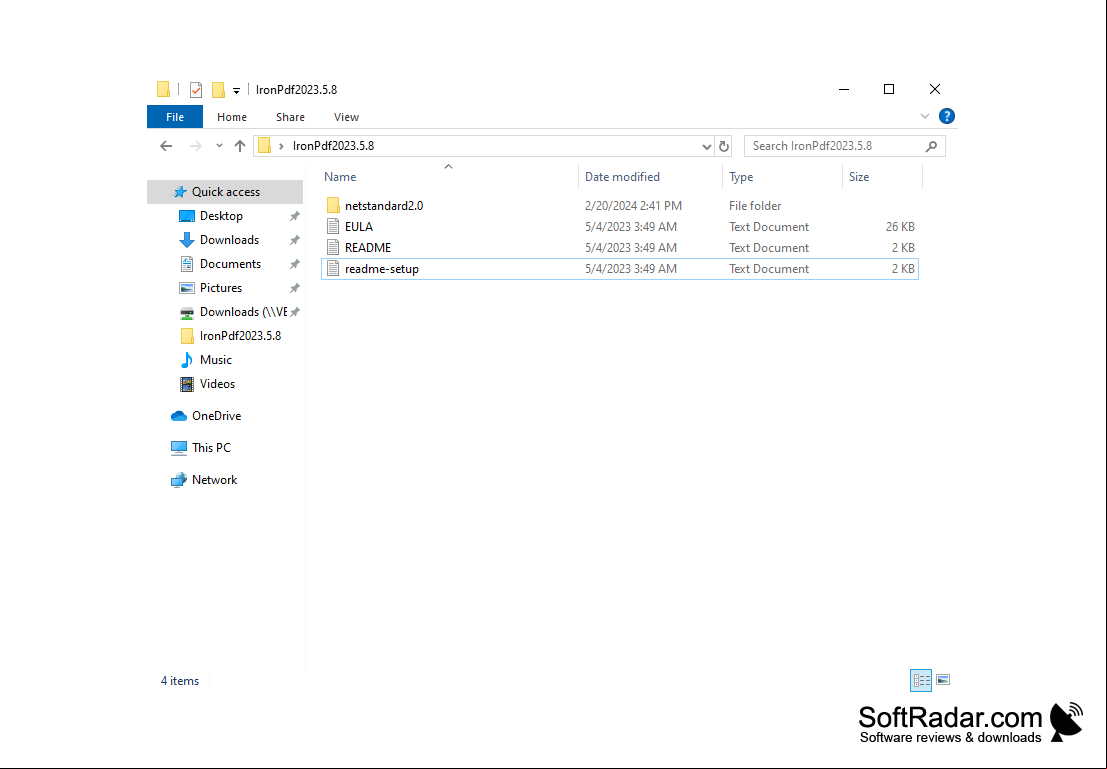Open Help with the blue question icon

tap(947, 117)
